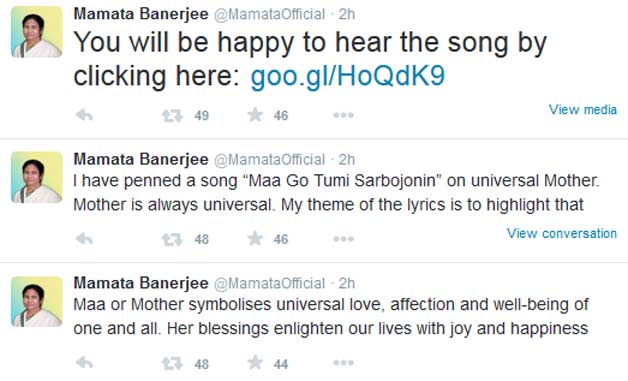Screen dimensions: 628x381
Task: Favorite the 'penned a song' tweet
Action: click(255, 239)
